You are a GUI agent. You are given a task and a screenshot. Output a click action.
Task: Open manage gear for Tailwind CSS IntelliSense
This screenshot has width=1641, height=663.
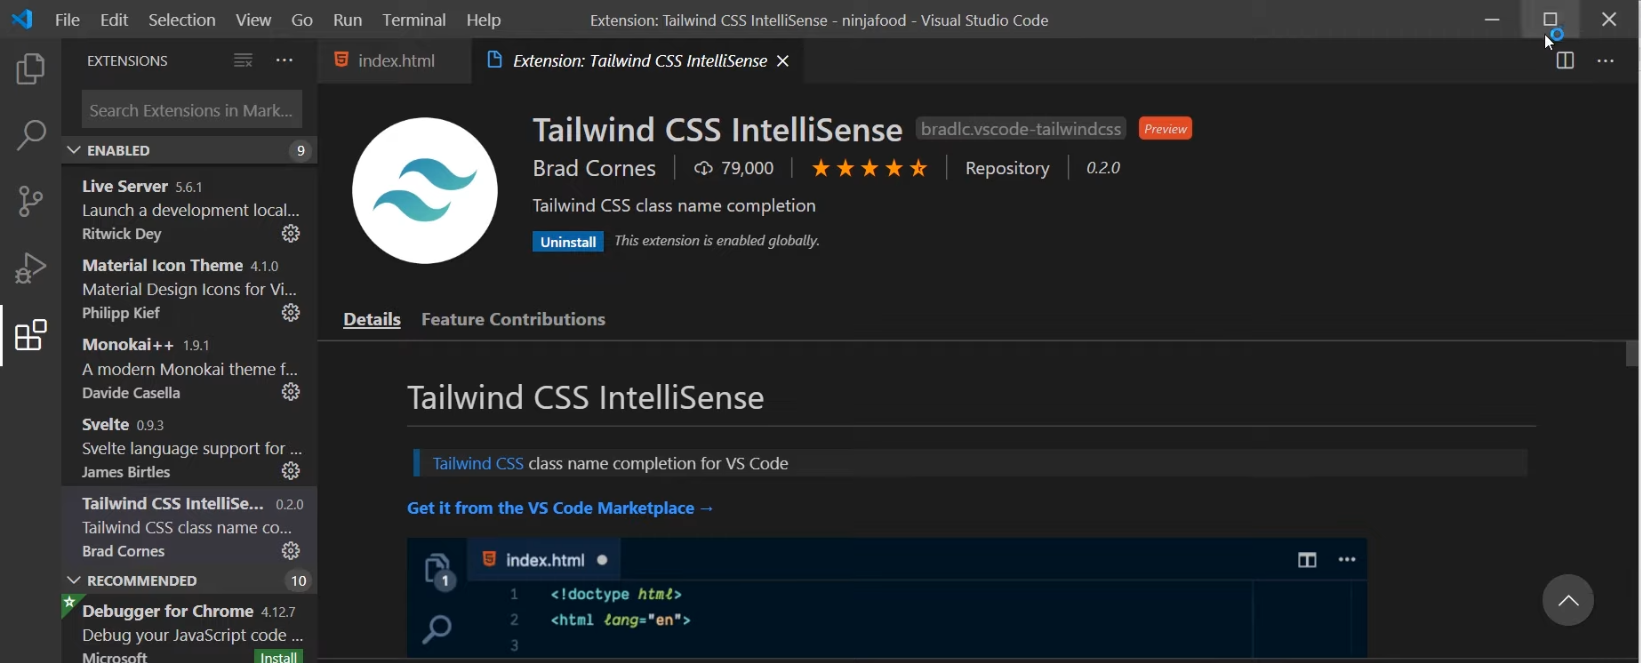click(x=291, y=551)
